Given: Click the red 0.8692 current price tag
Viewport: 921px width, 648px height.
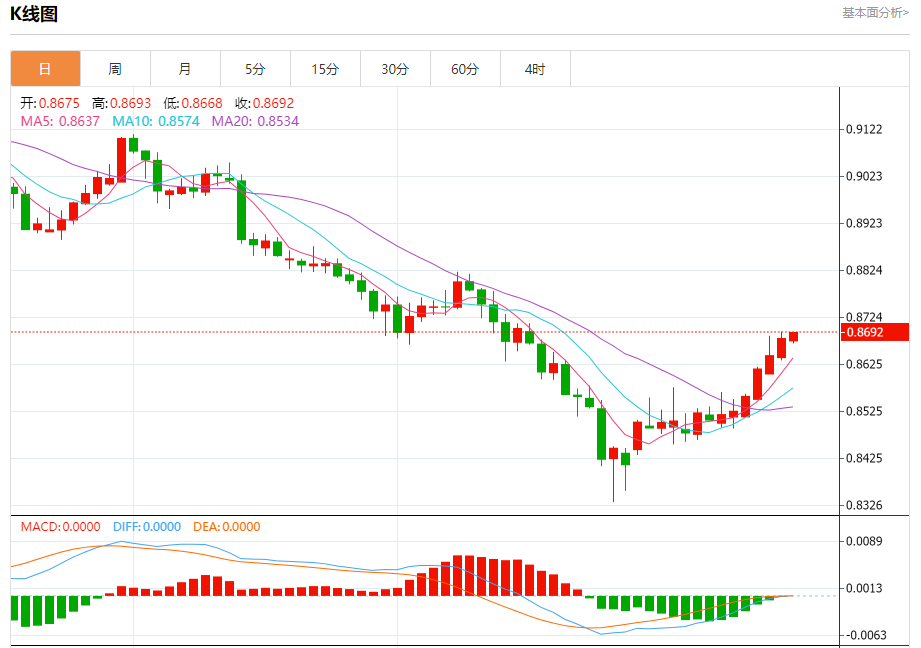Looking at the screenshot, I should point(875,332).
